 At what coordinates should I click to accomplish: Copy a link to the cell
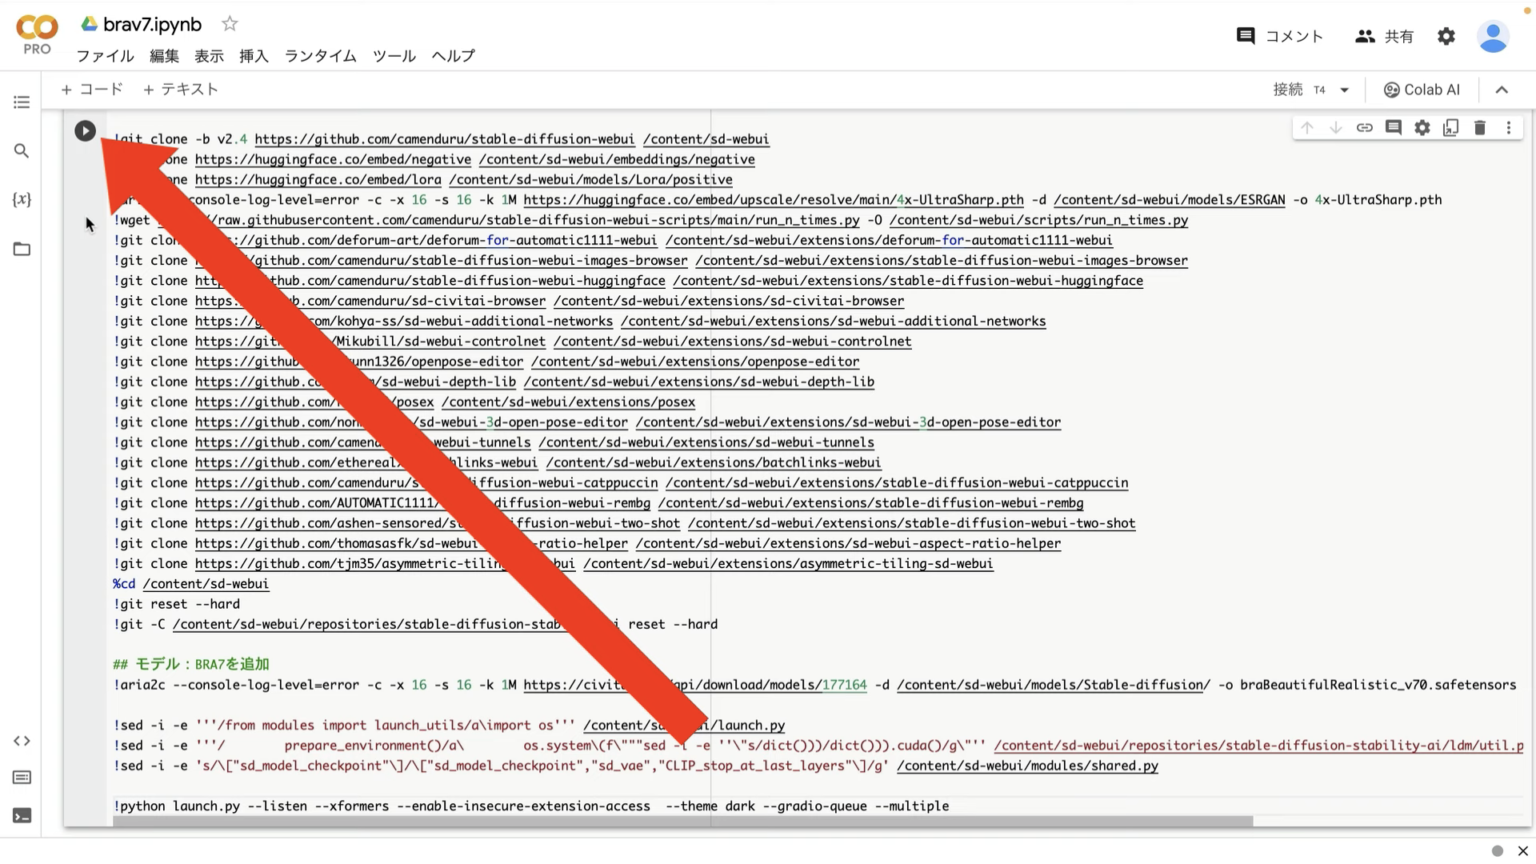[1364, 127]
